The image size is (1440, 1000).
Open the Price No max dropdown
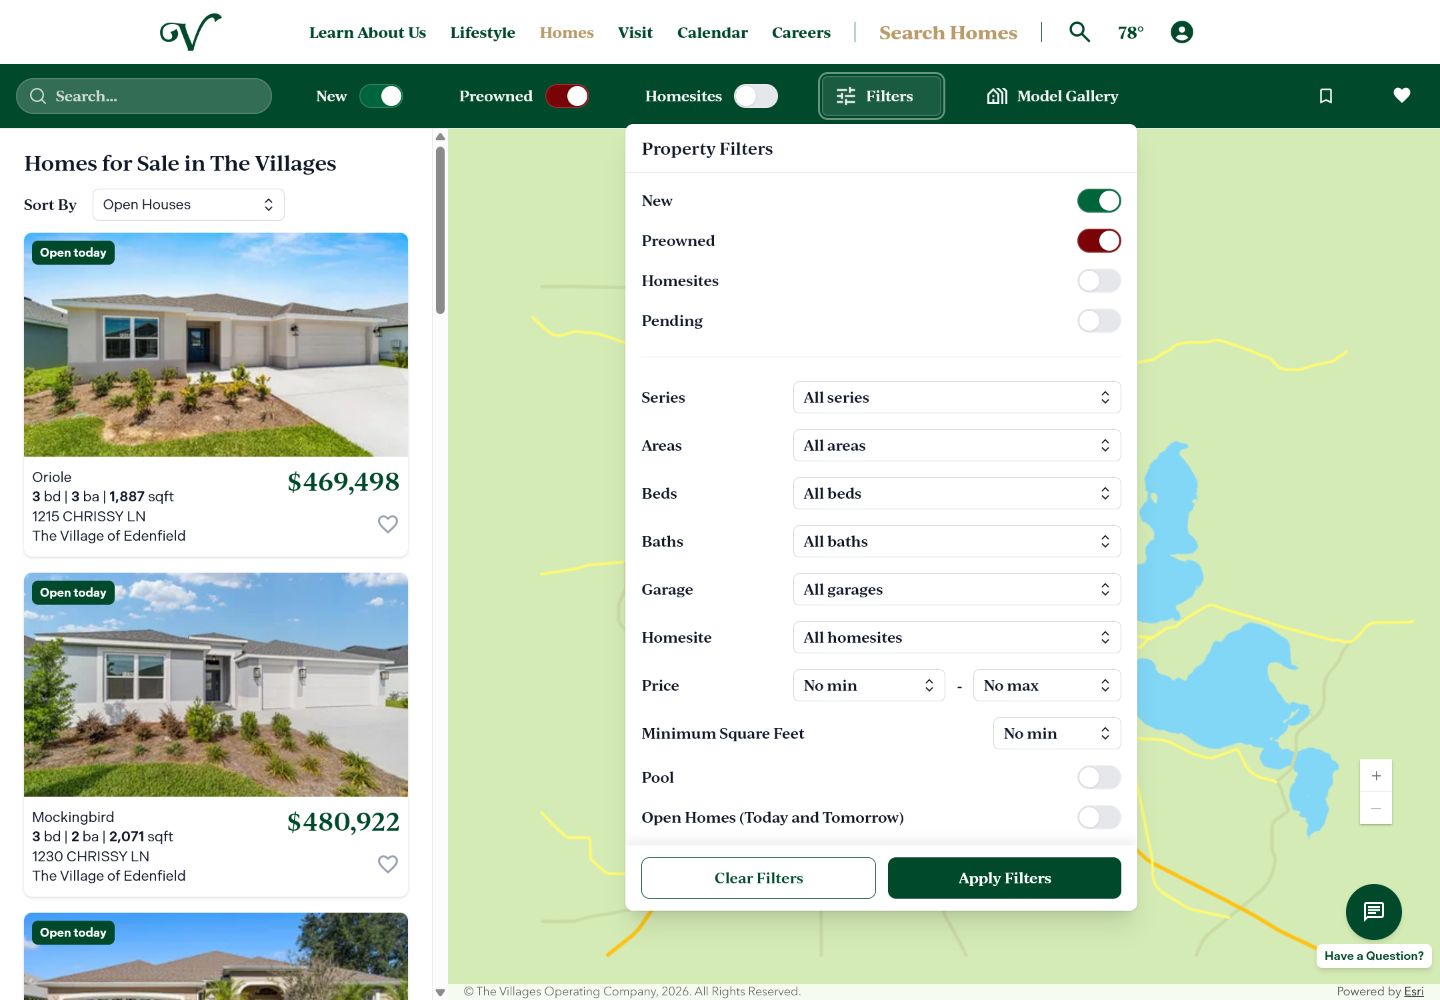pyautogui.click(x=1046, y=685)
